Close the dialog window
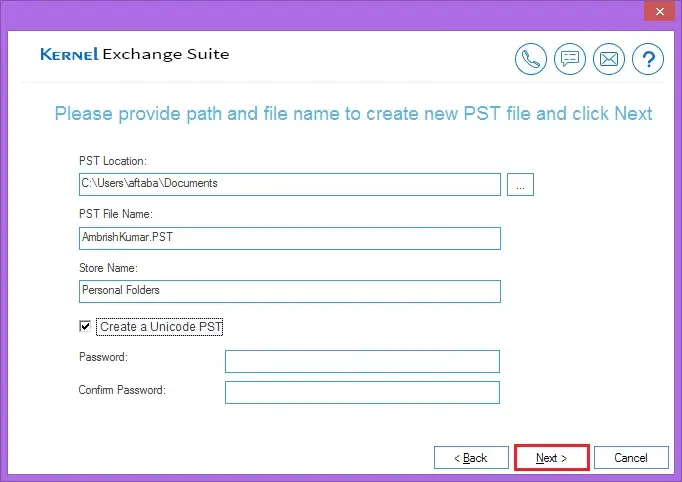The width and height of the screenshot is (682, 482). tap(659, 11)
